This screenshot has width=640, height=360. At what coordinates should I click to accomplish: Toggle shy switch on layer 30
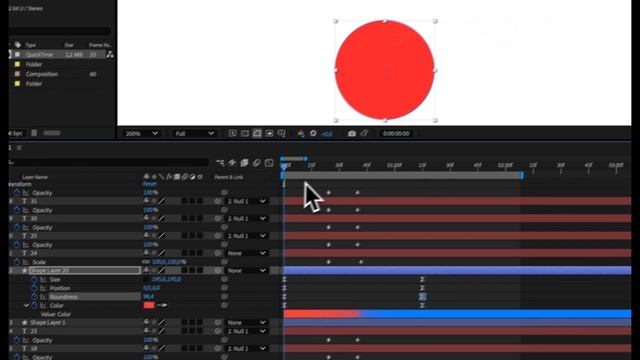(146, 218)
